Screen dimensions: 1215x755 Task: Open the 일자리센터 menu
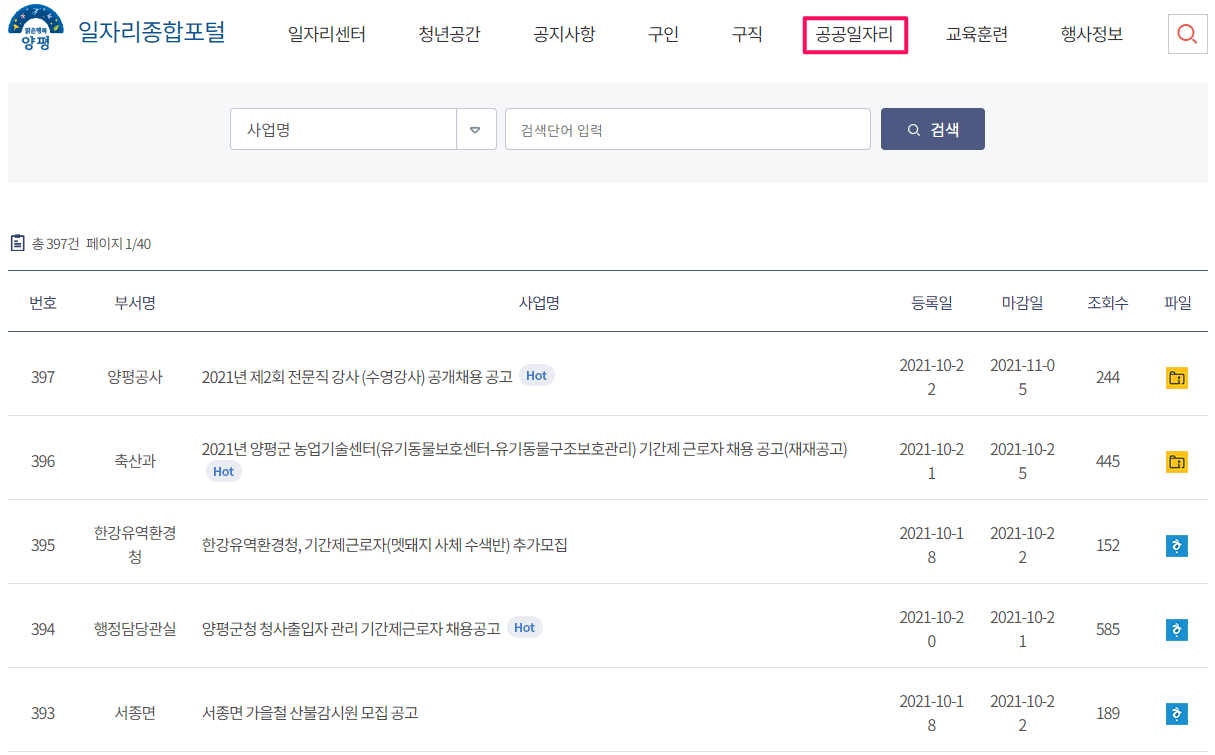coord(328,33)
